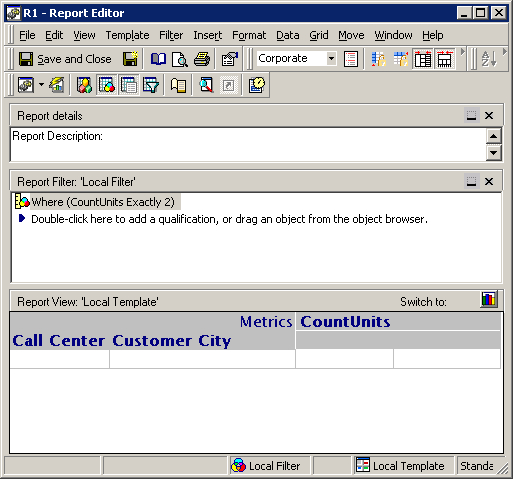Click the open book icon
This screenshot has width=513, height=479.
tap(158, 59)
